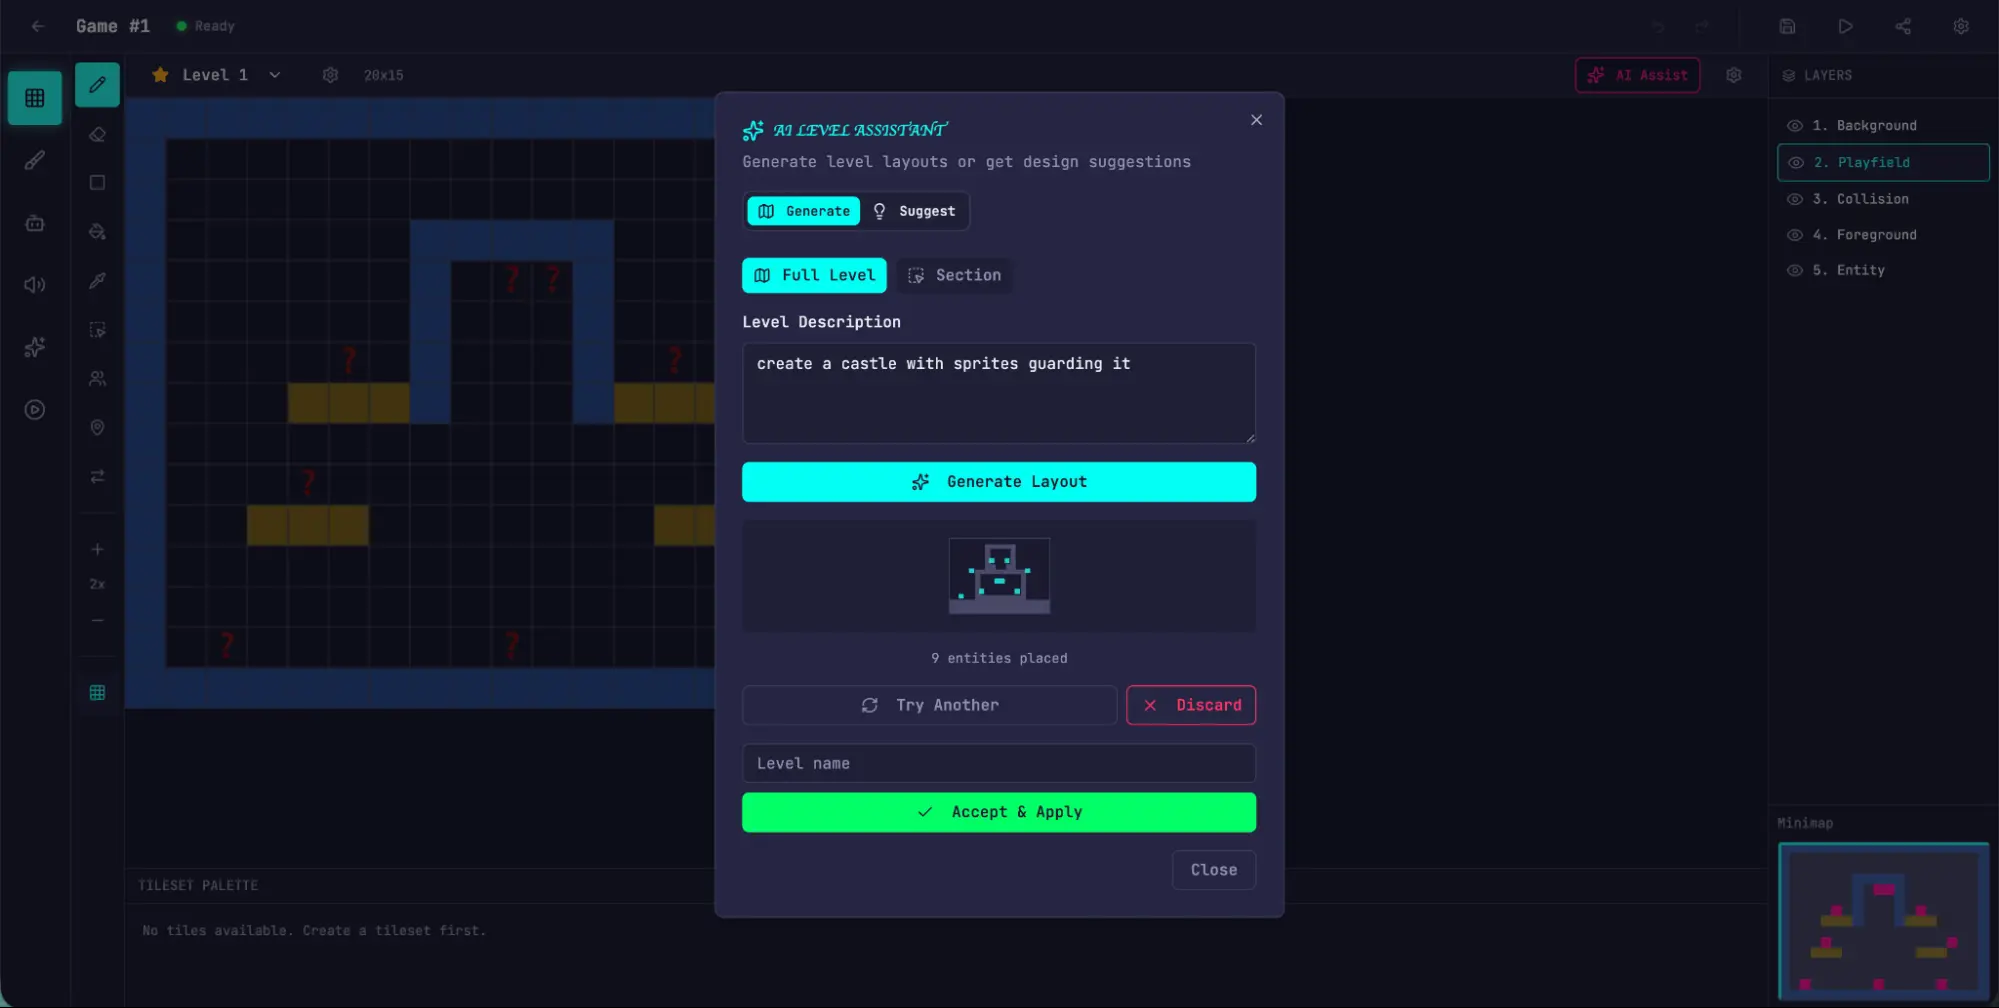
Task: Open the Audio section in sidebar
Action: (x=35, y=285)
